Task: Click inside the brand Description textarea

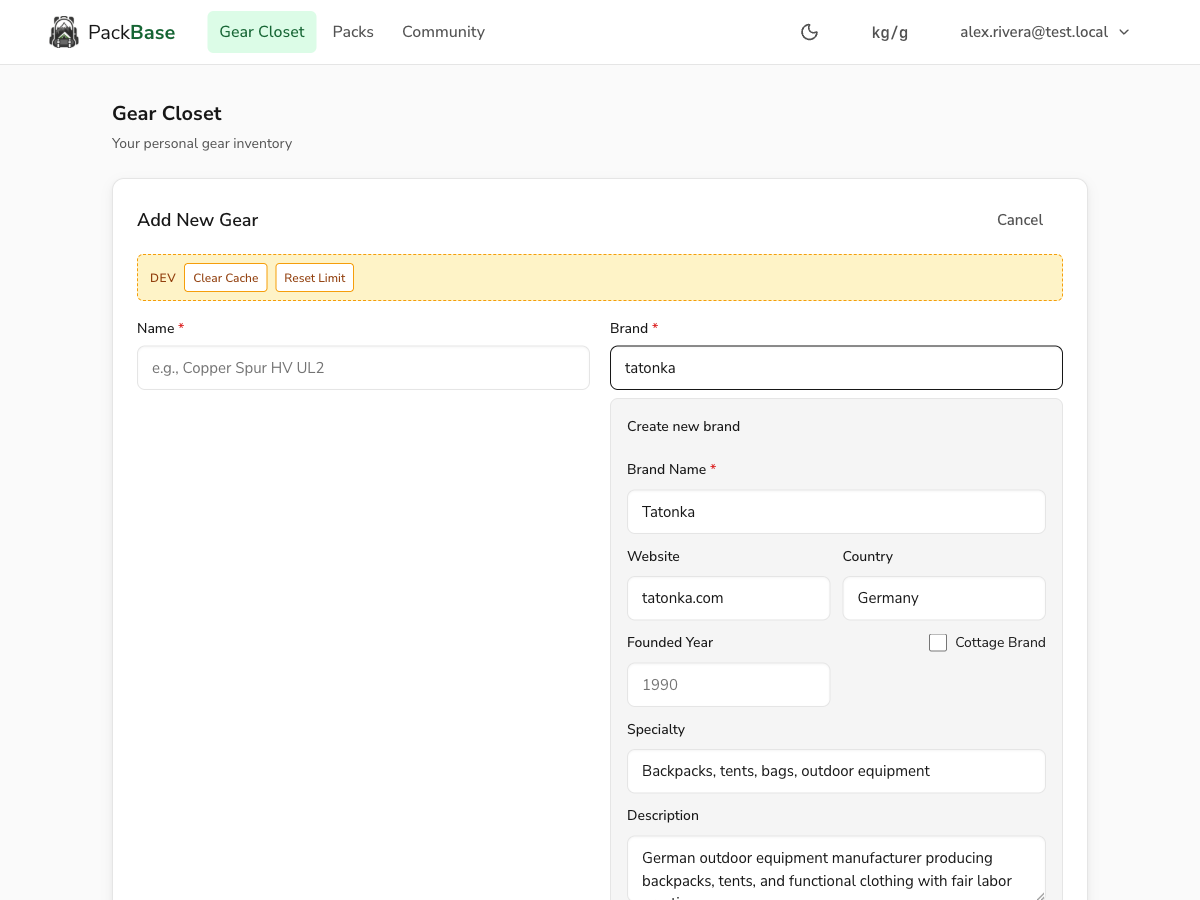Action: click(x=836, y=868)
